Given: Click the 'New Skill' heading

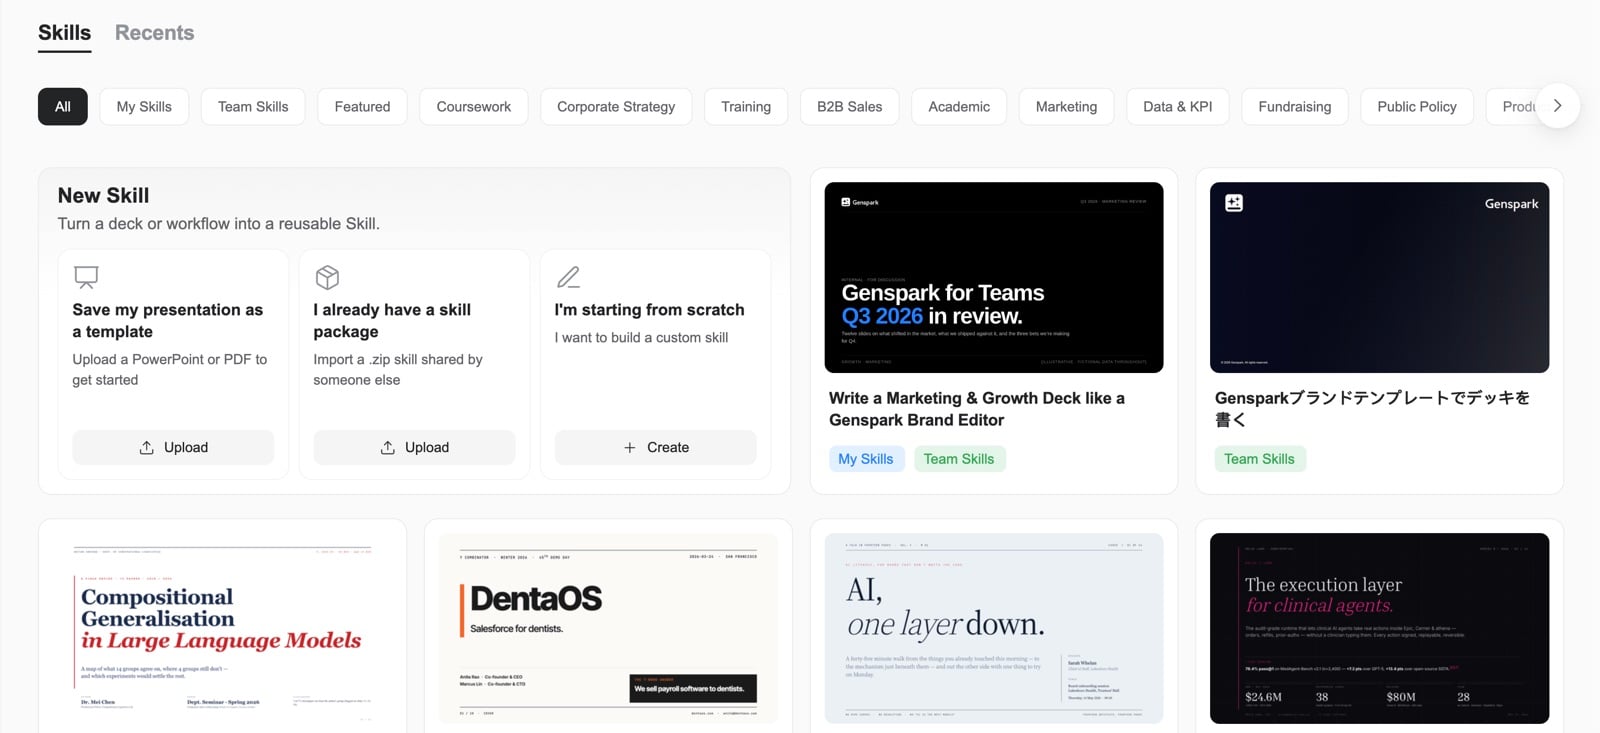Looking at the screenshot, I should click(103, 196).
